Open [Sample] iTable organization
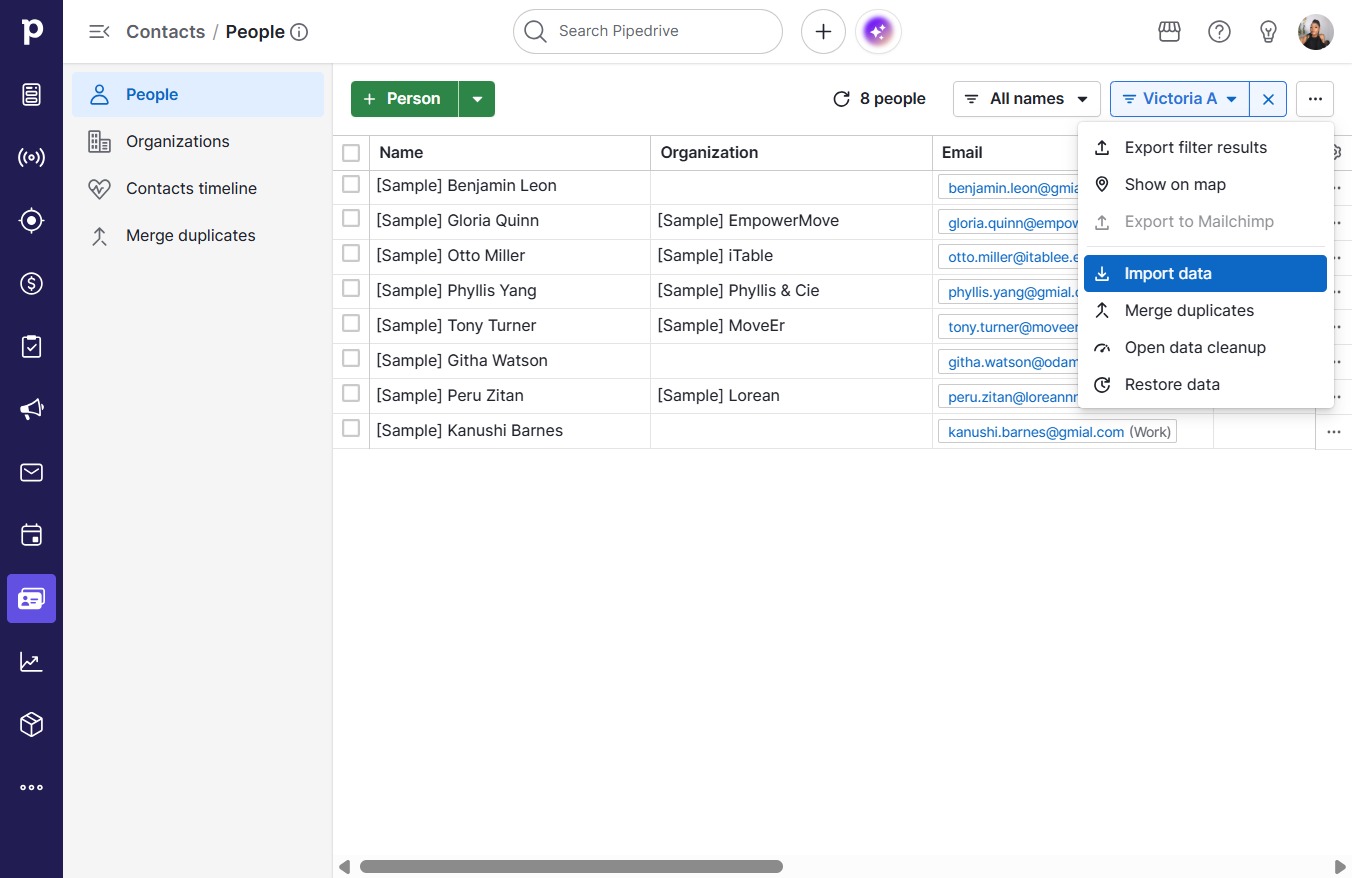The width and height of the screenshot is (1352, 878). click(x=715, y=255)
